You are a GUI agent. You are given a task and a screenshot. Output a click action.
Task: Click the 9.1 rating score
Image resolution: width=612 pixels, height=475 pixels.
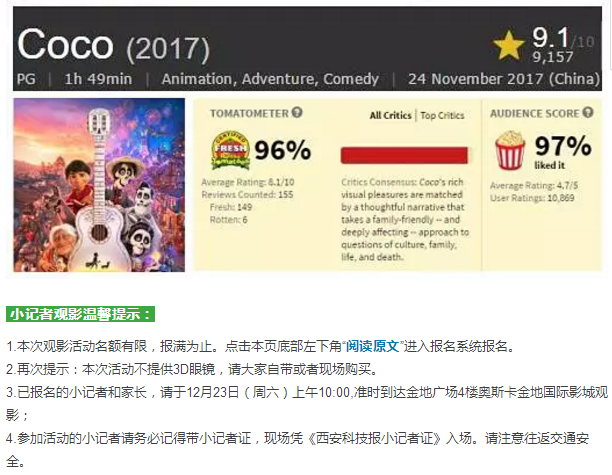551,38
